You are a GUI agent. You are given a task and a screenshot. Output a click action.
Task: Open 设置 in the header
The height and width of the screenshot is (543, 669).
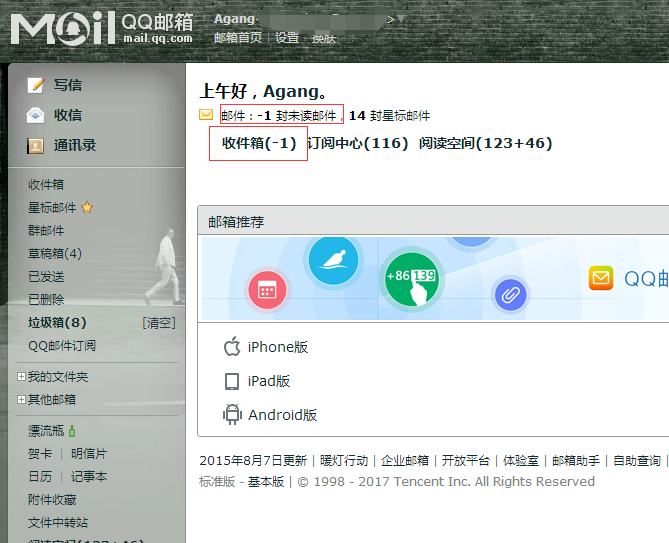(287, 38)
